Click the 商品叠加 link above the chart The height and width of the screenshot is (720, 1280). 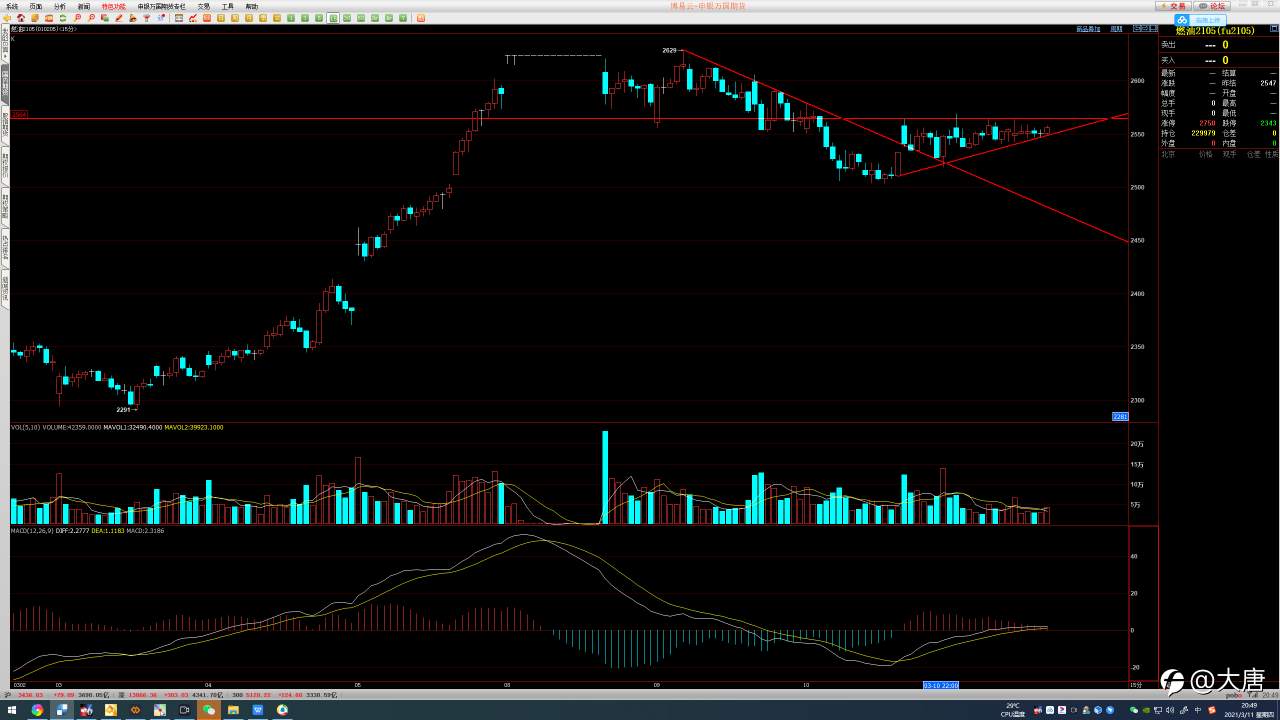pos(1087,29)
